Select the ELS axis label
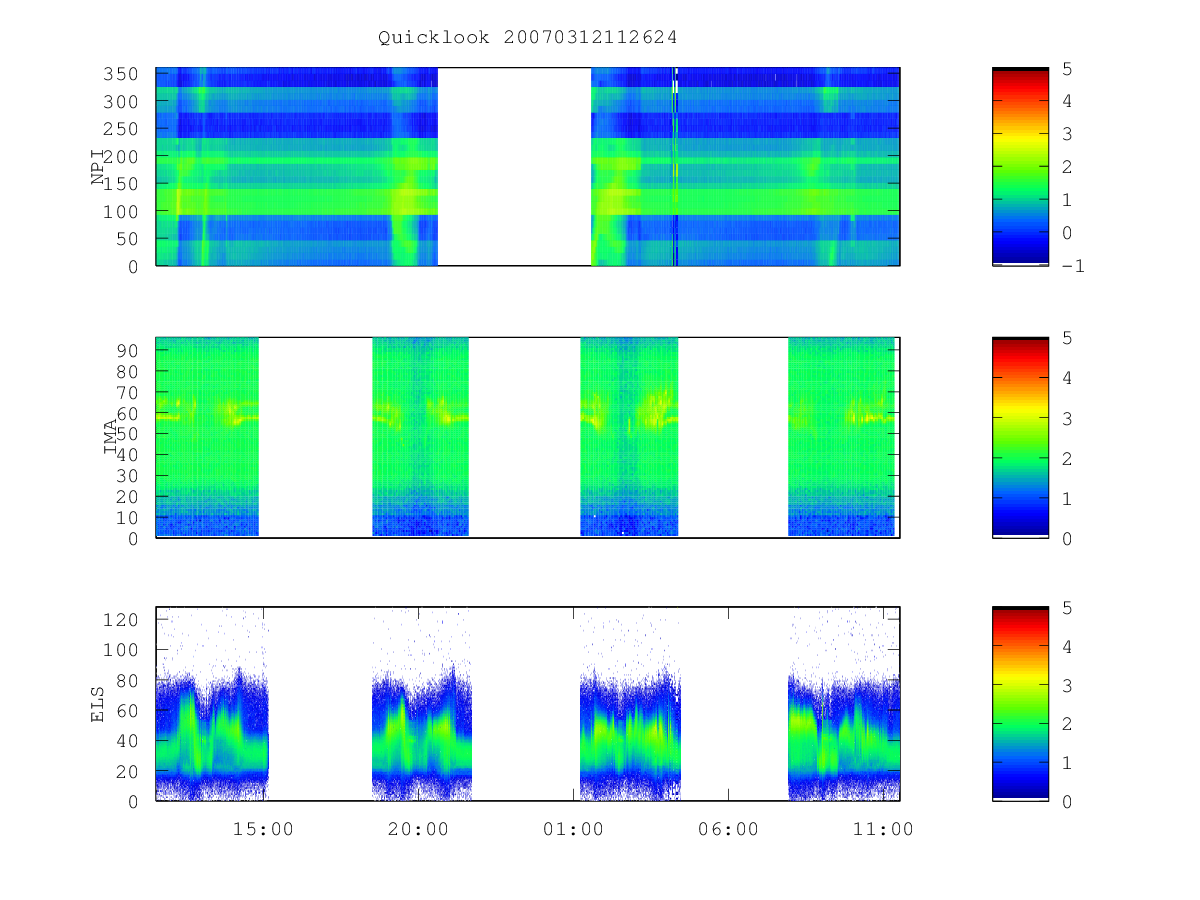 point(98,704)
